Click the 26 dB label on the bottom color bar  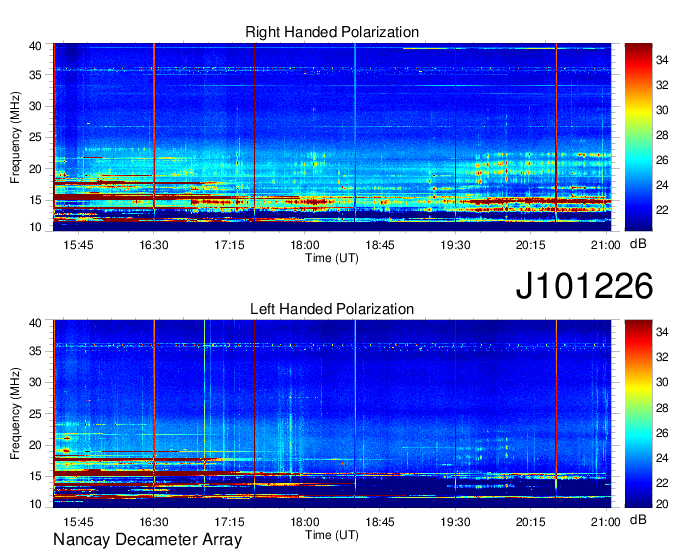[662, 433]
